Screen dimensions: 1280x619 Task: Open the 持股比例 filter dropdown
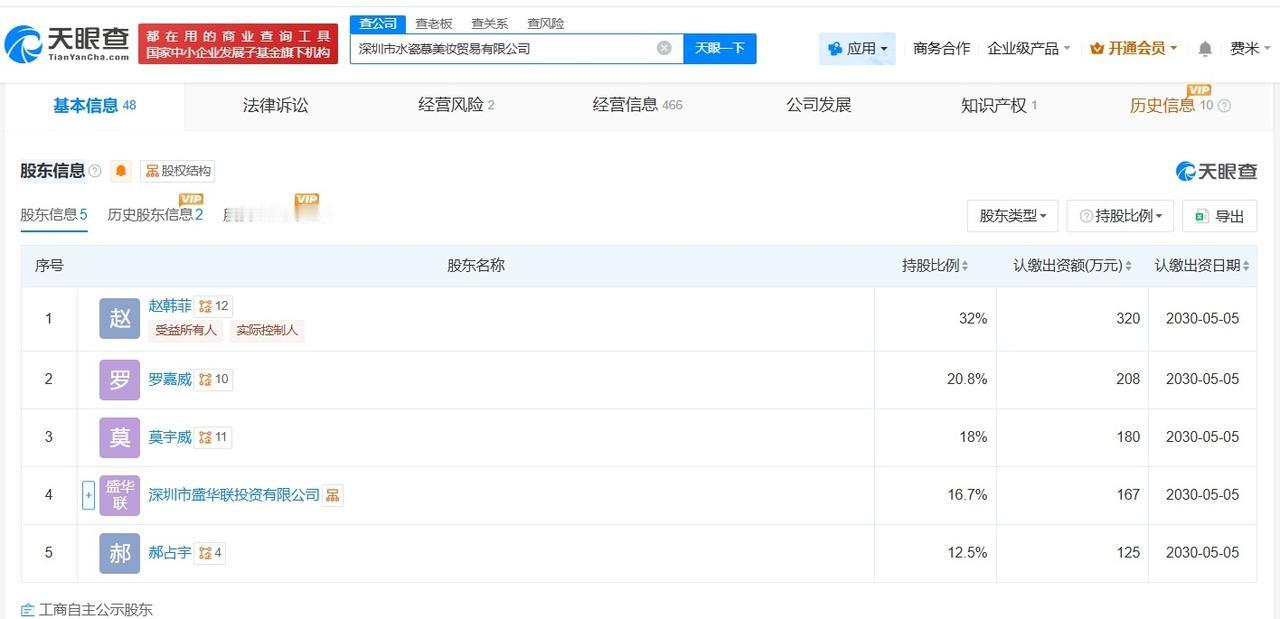(1120, 216)
